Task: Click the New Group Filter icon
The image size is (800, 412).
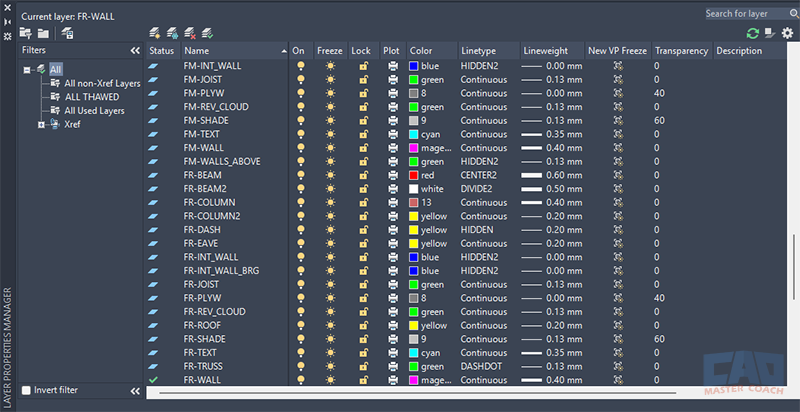Action: click(x=43, y=33)
